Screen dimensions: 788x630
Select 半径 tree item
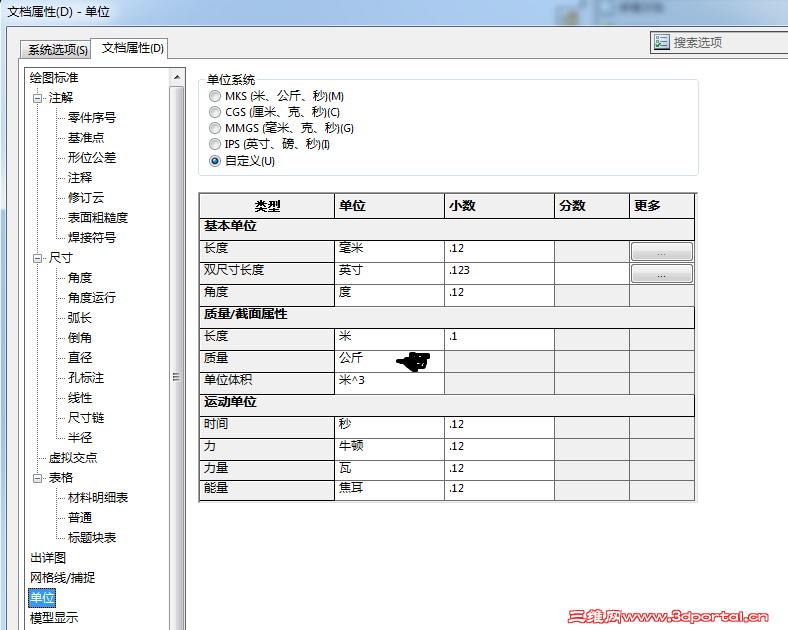[x=80, y=438]
